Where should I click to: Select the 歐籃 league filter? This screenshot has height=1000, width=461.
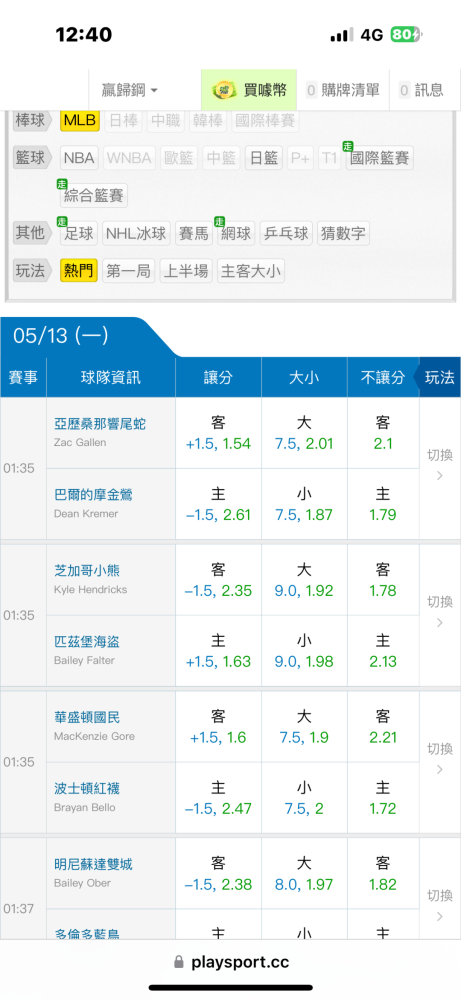179,158
